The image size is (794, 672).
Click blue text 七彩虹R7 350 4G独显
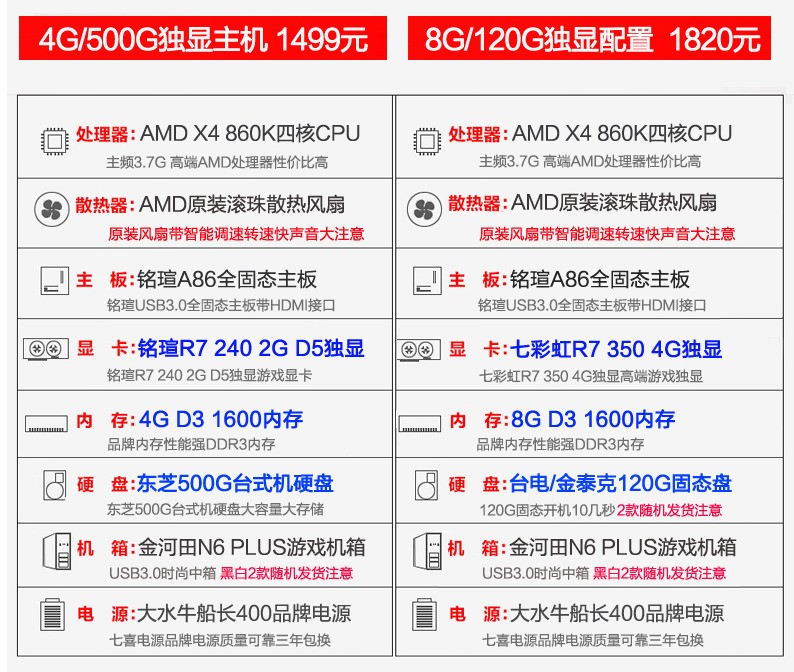(616, 349)
